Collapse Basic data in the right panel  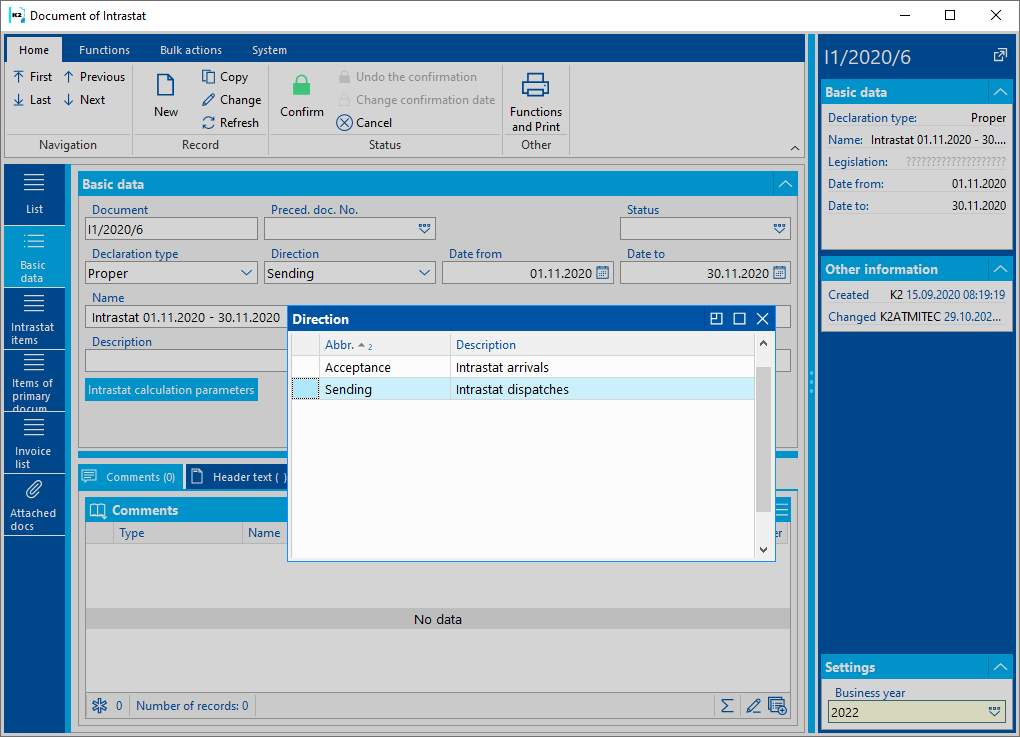coord(1000,92)
